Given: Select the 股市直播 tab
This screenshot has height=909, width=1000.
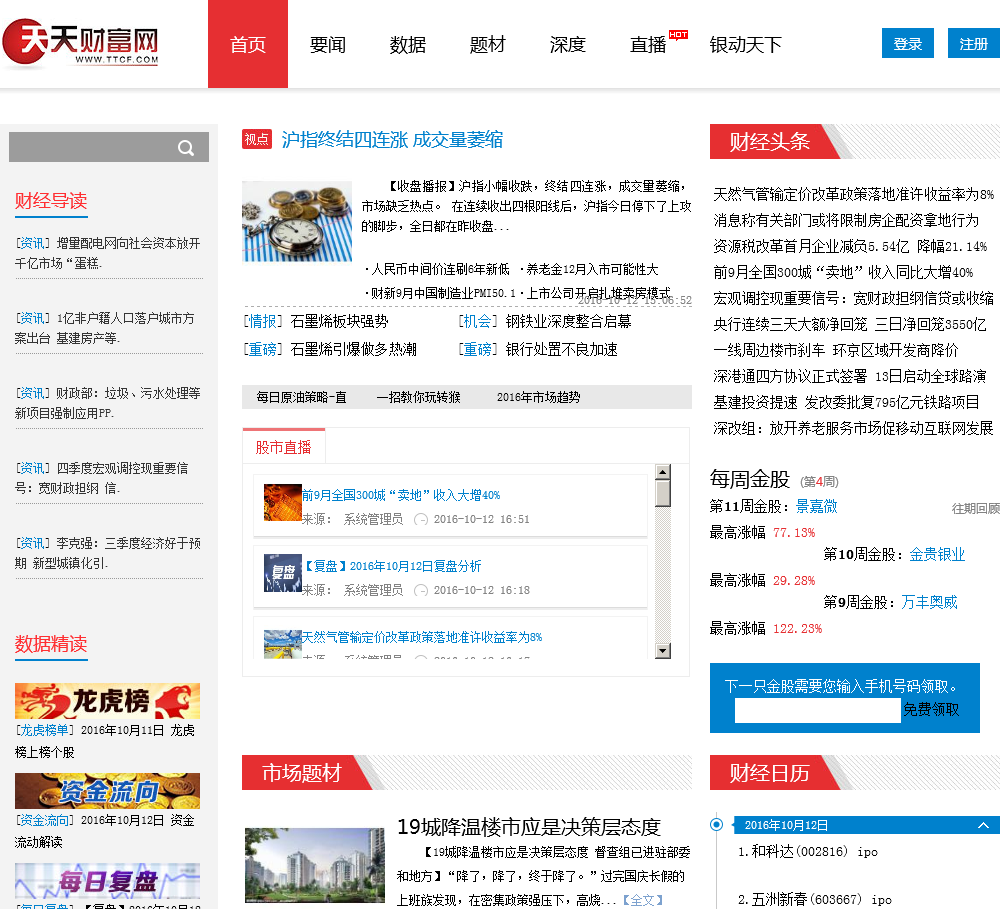Looking at the screenshot, I should [x=284, y=447].
